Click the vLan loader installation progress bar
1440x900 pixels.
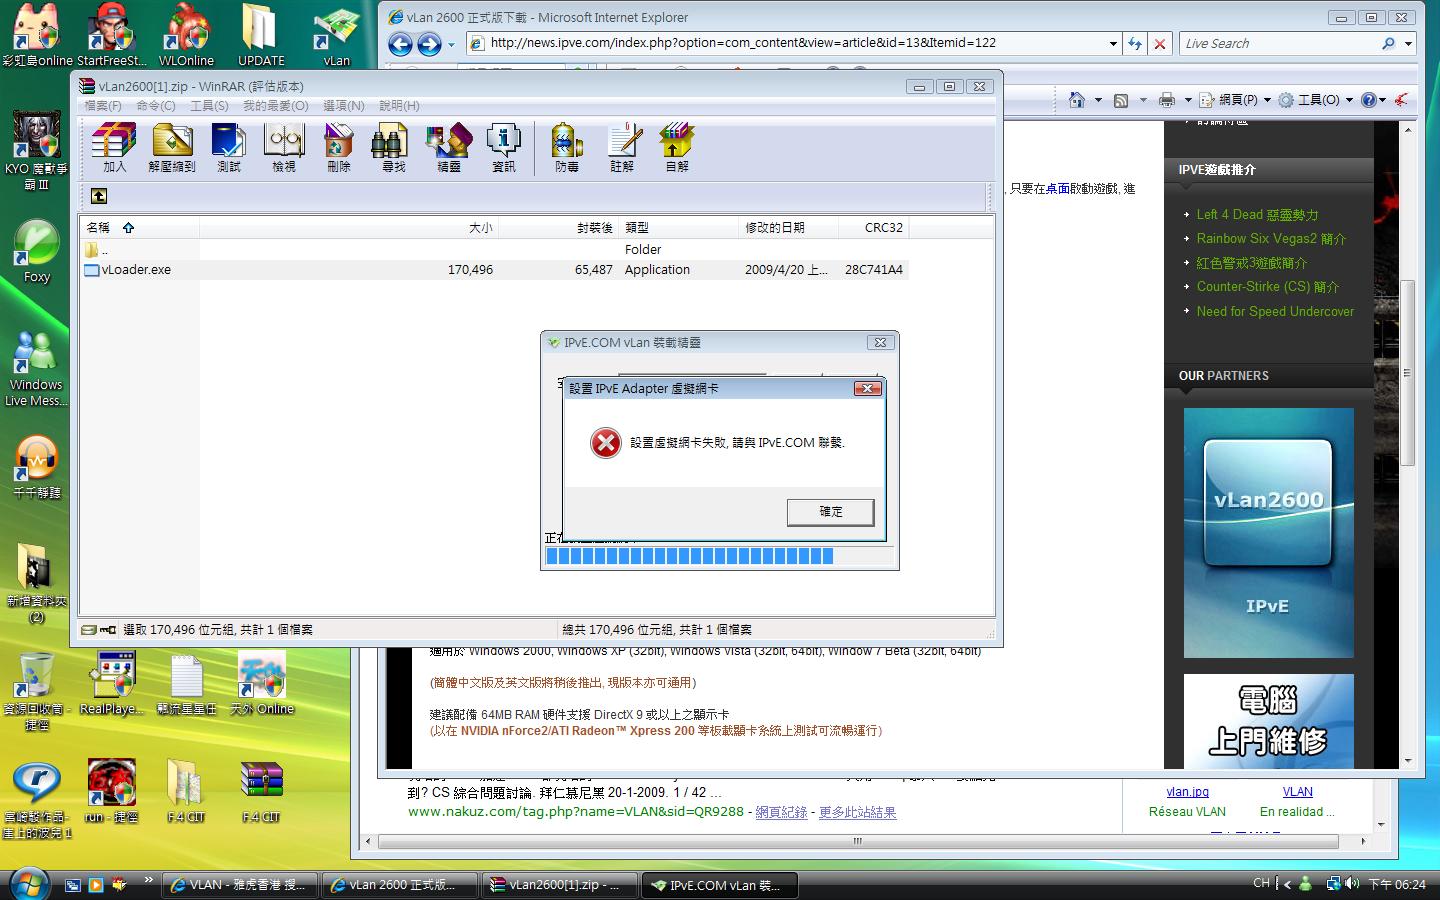click(718, 556)
